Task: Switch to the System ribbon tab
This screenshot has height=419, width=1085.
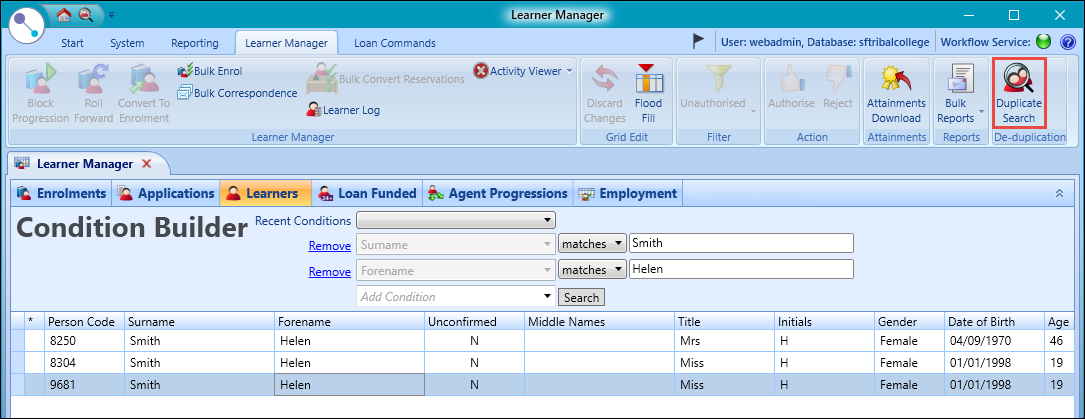Action: point(127,43)
